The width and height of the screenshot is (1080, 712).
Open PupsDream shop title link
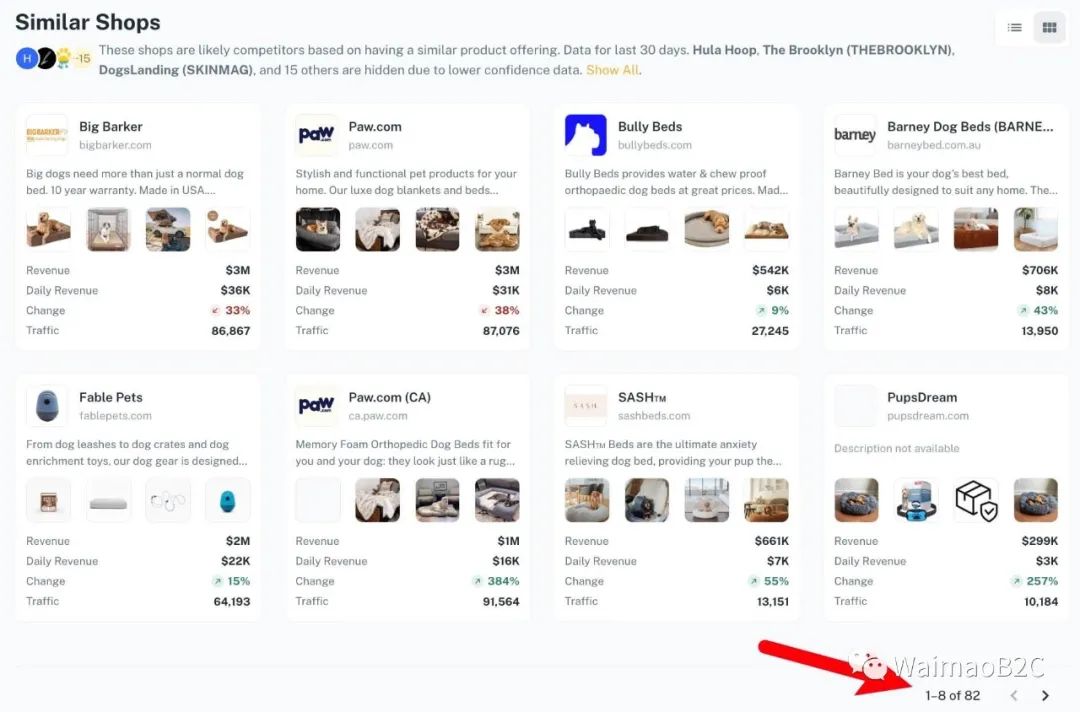click(x=922, y=397)
